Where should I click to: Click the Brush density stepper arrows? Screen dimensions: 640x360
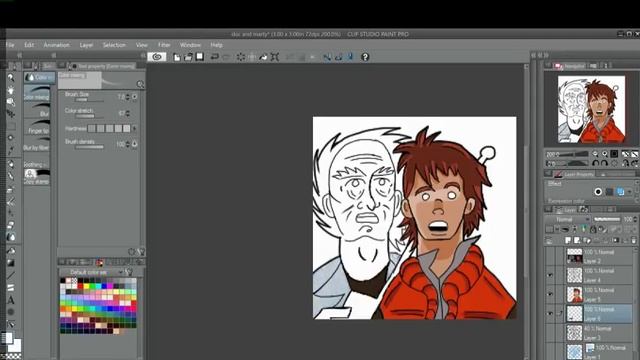coord(128,144)
